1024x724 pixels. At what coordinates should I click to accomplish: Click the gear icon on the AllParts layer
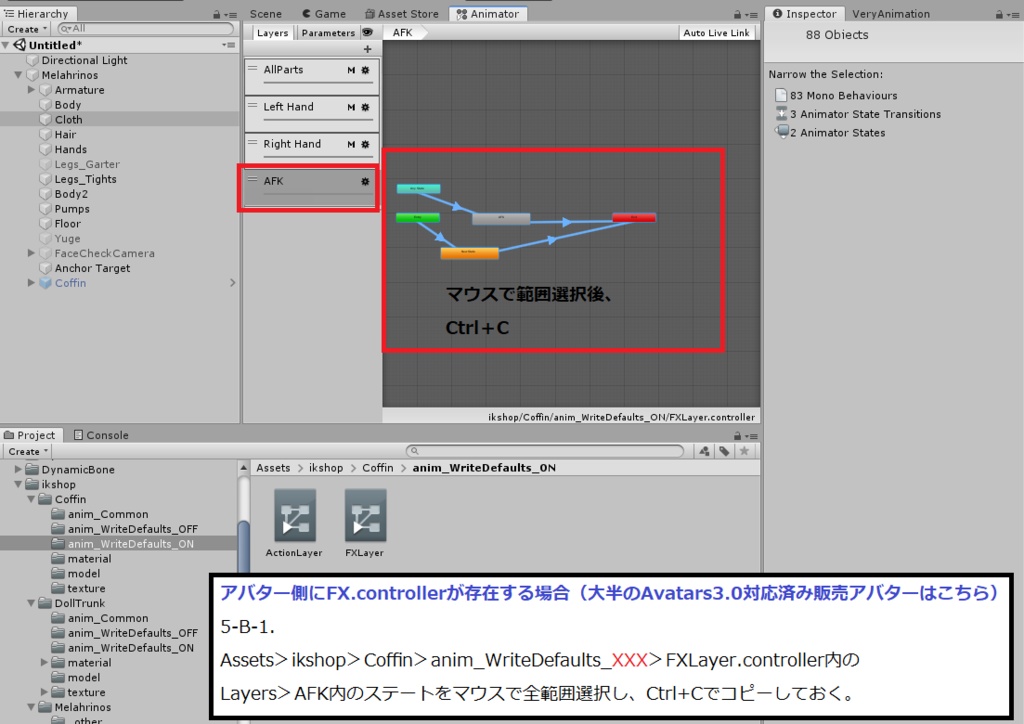point(364,70)
